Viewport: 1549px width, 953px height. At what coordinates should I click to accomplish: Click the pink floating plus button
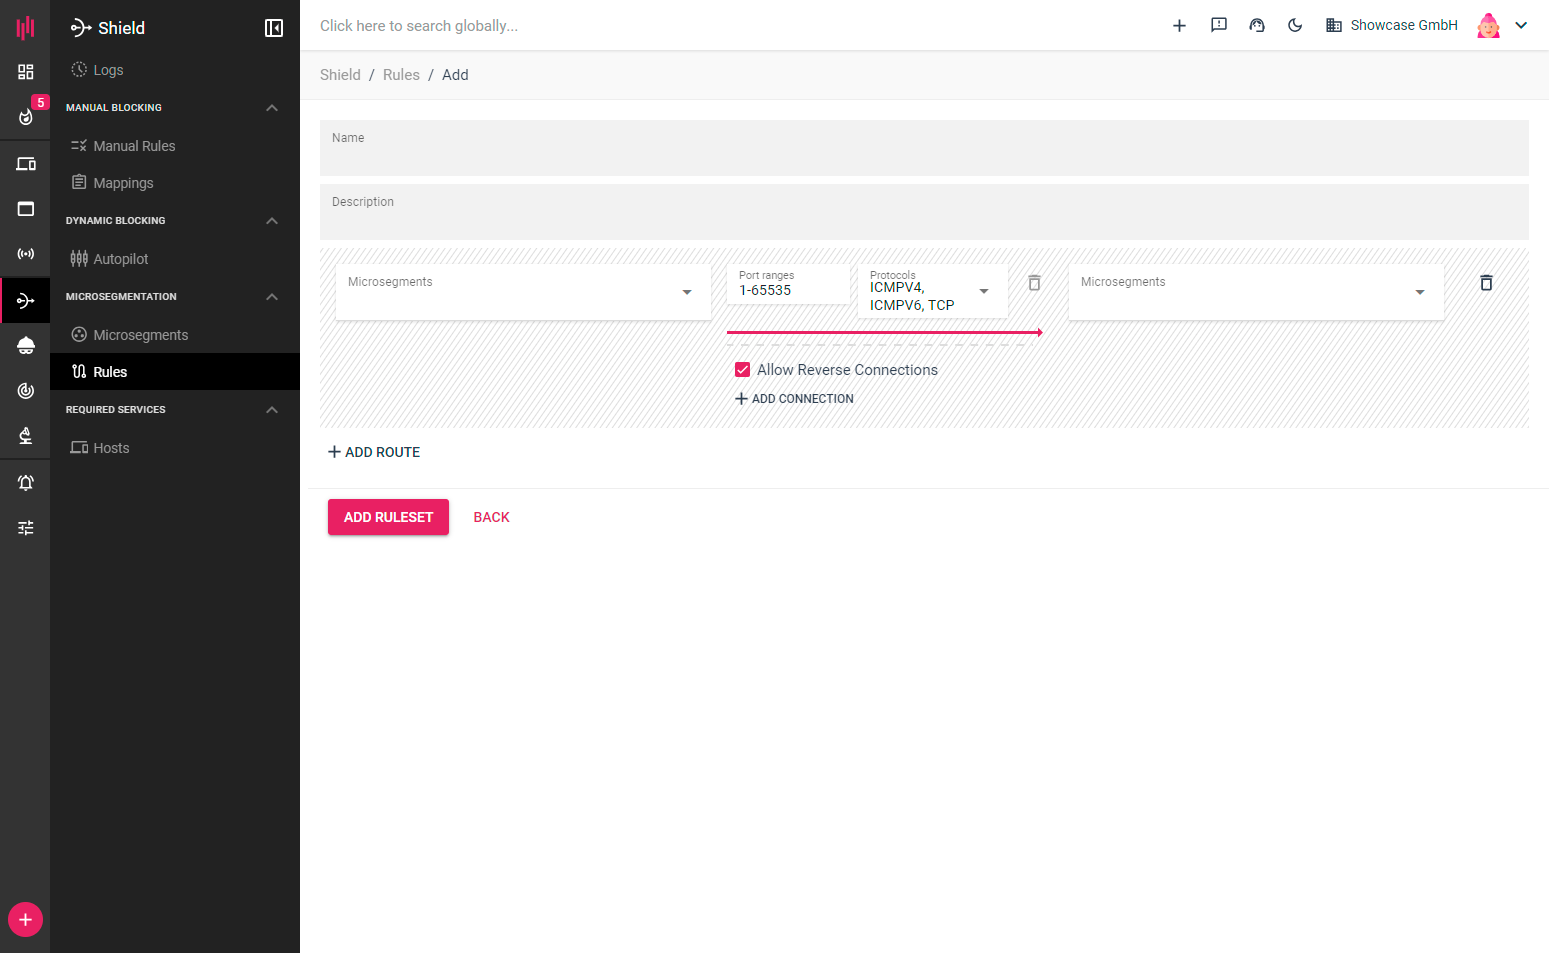(x=26, y=919)
